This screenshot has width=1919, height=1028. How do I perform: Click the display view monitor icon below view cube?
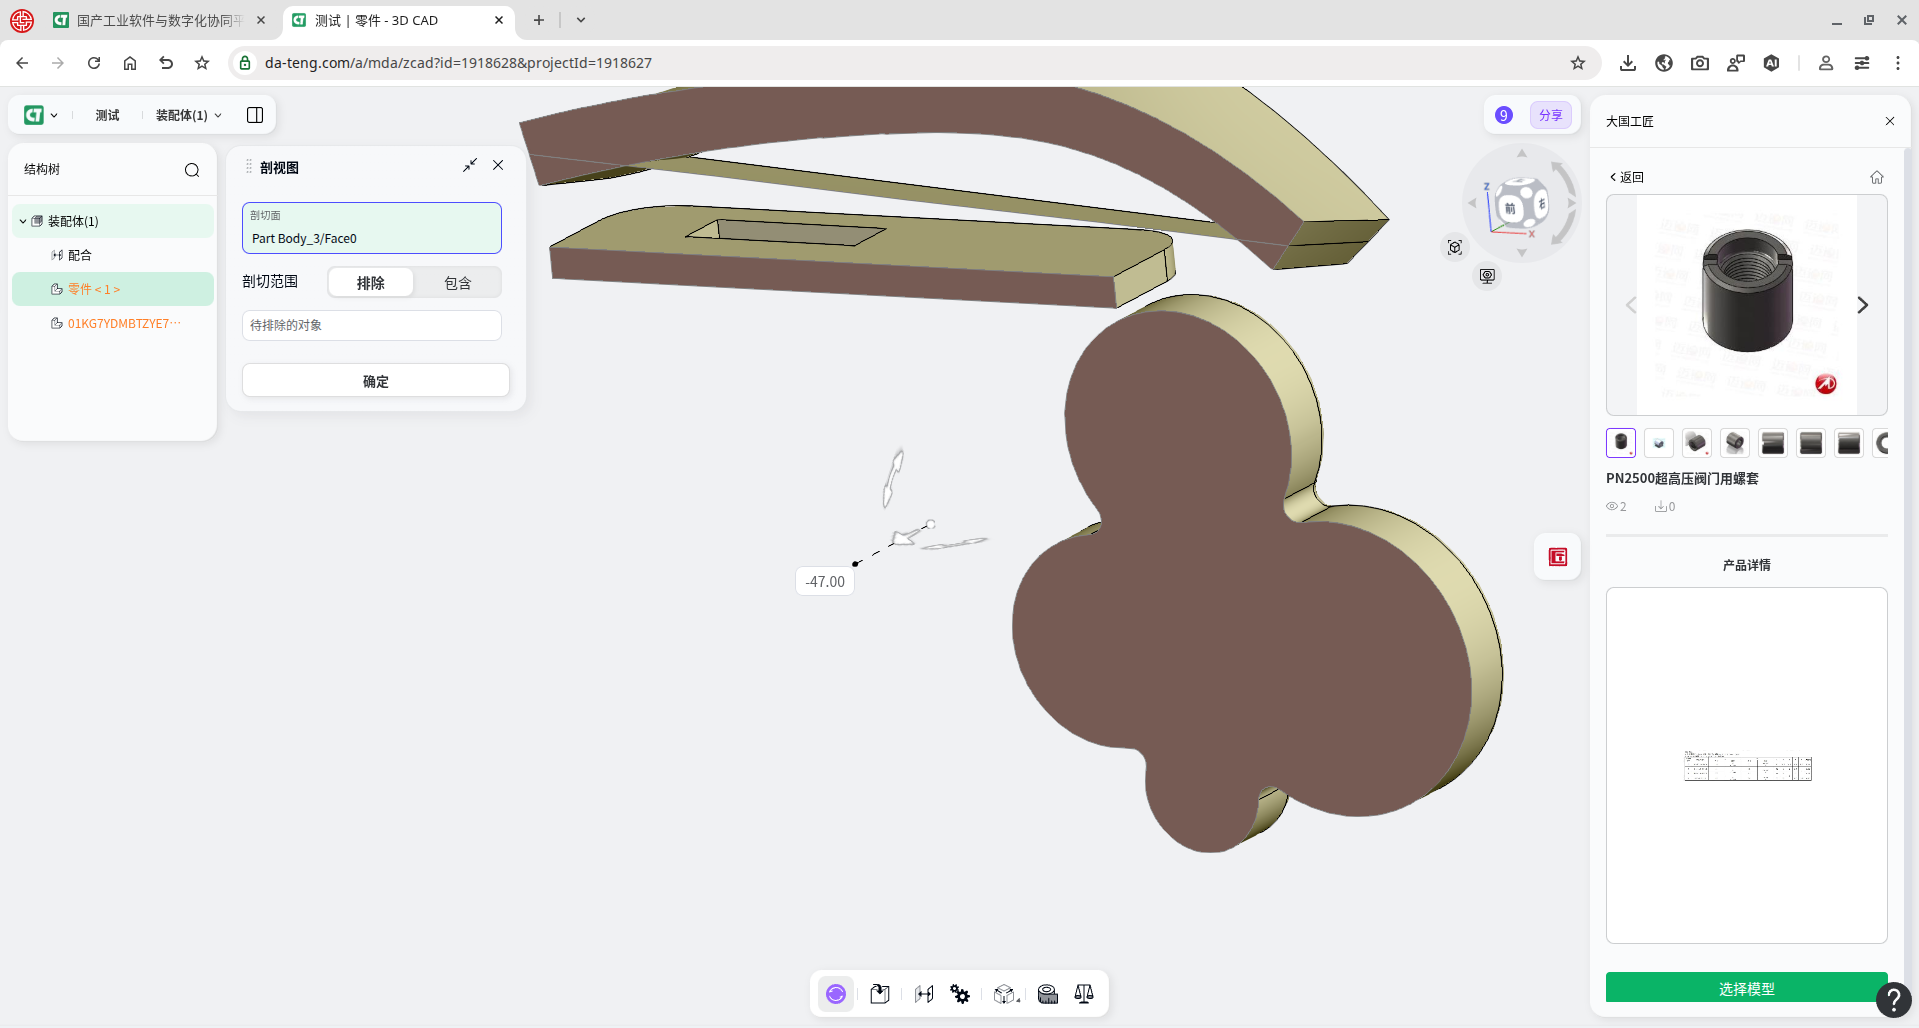pos(1488,276)
